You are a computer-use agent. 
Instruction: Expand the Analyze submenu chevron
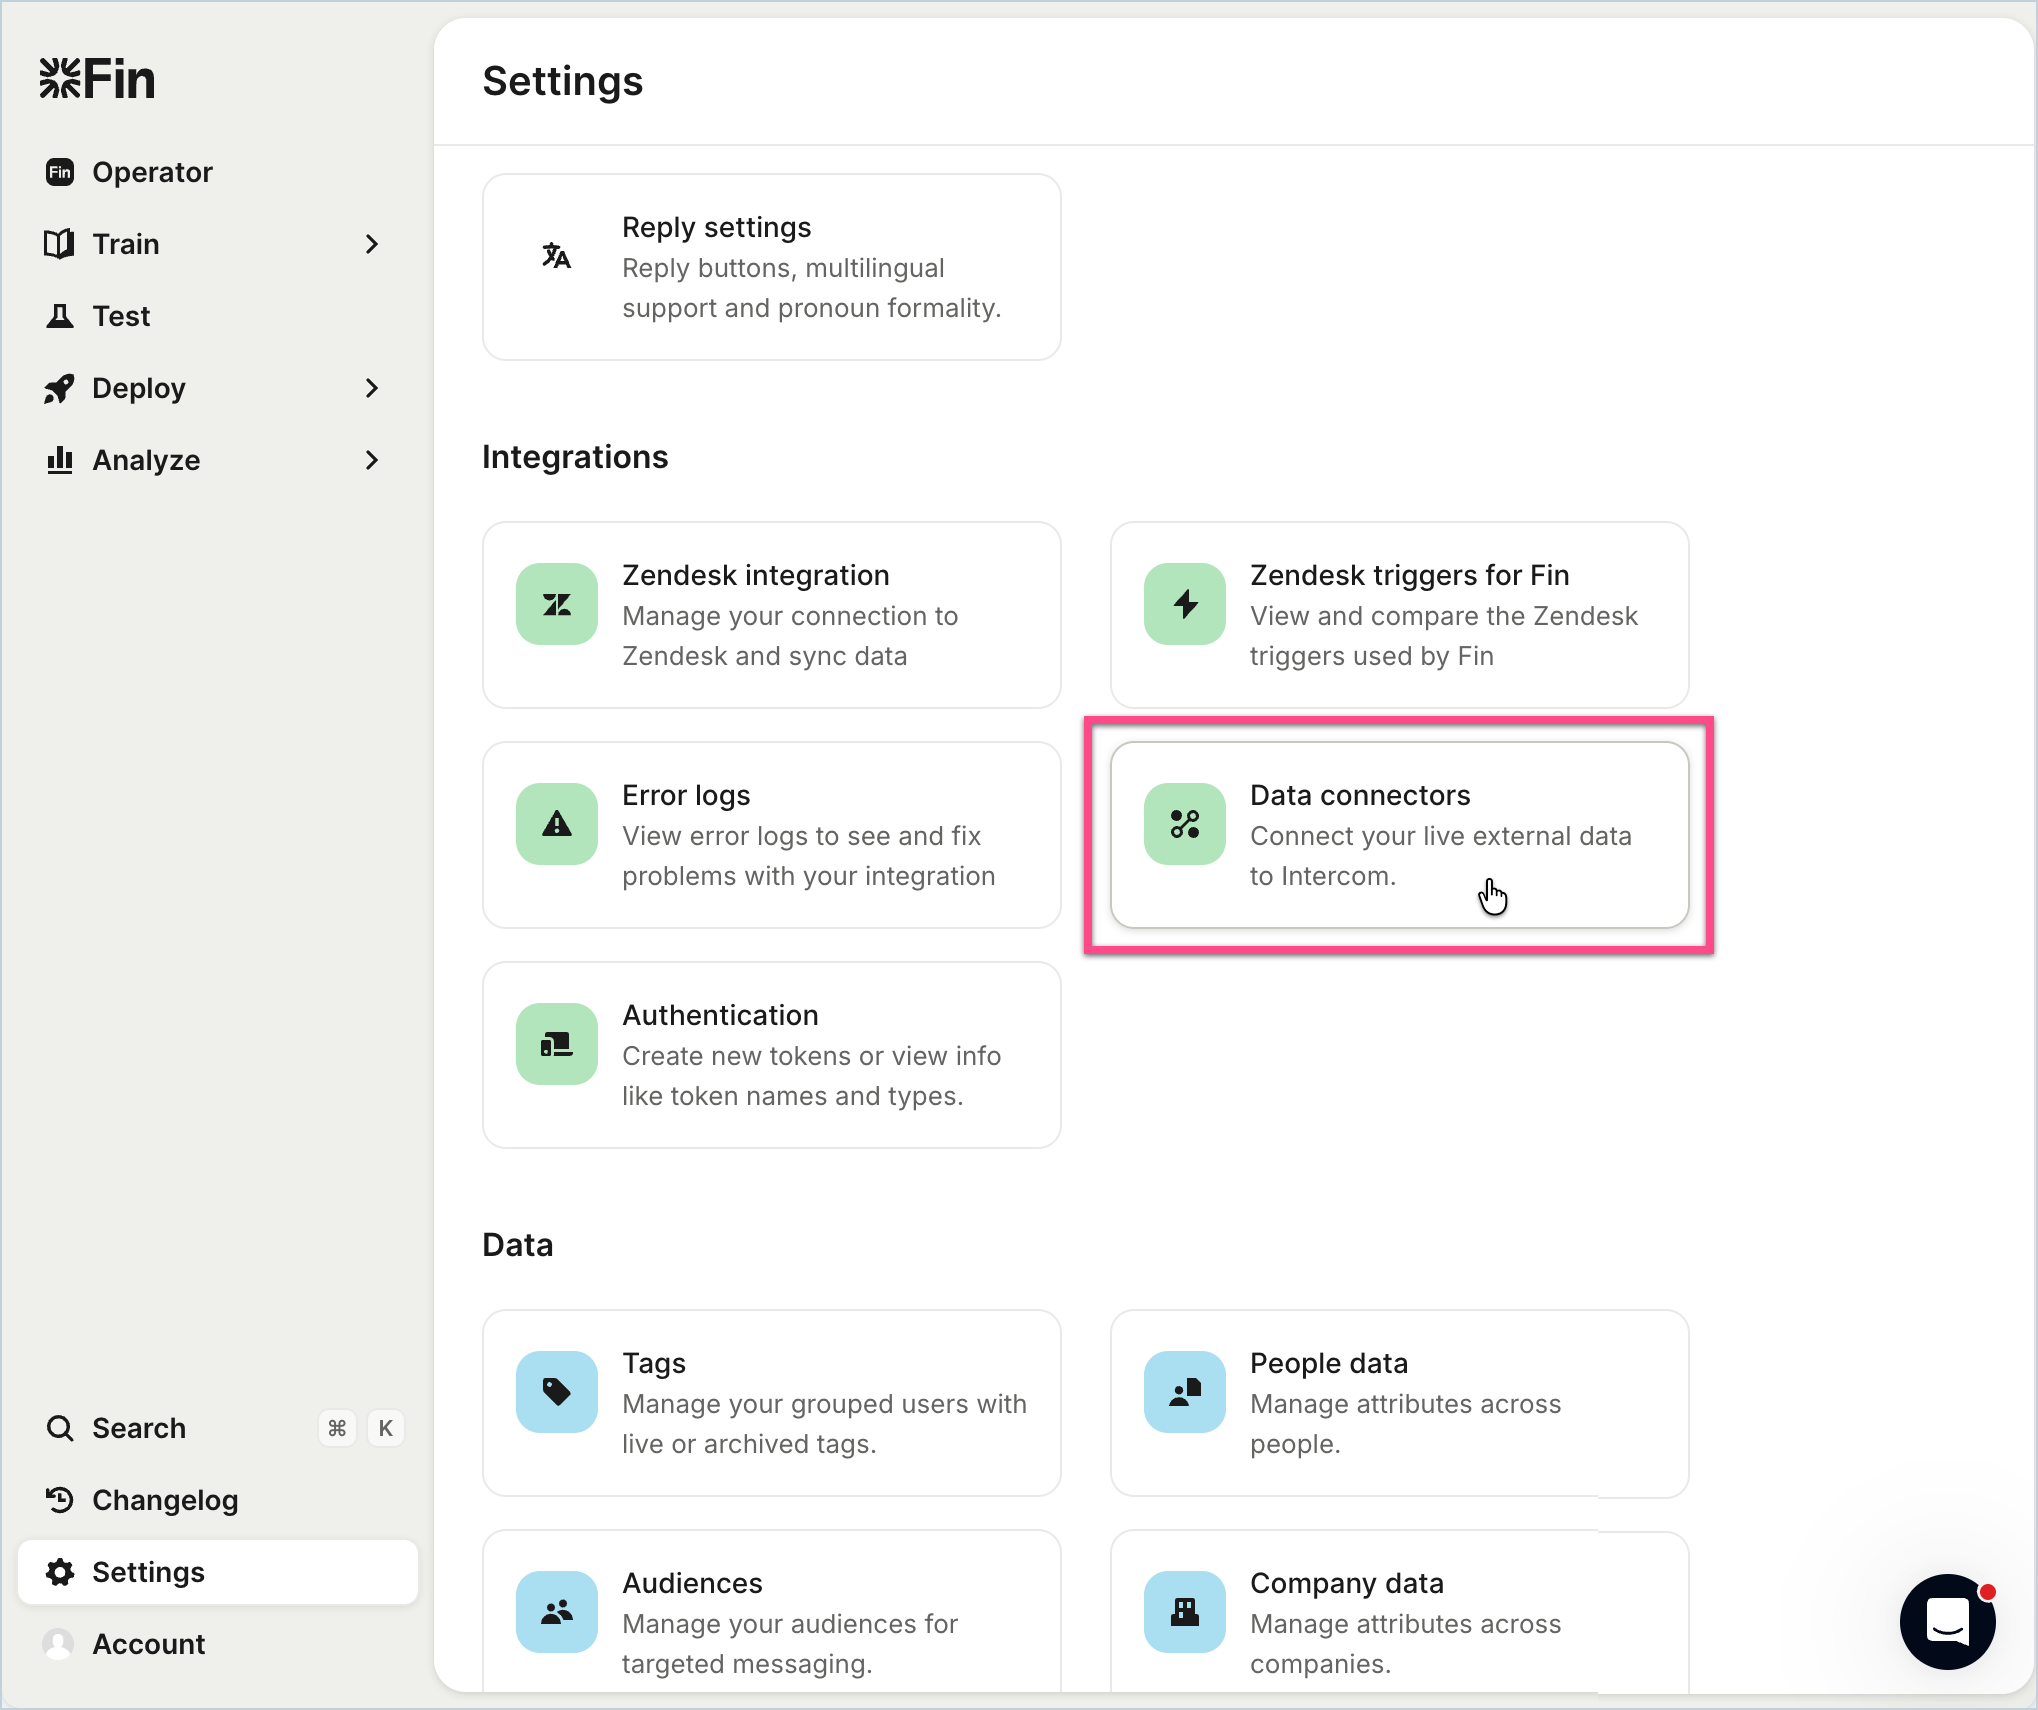tap(372, 460)
